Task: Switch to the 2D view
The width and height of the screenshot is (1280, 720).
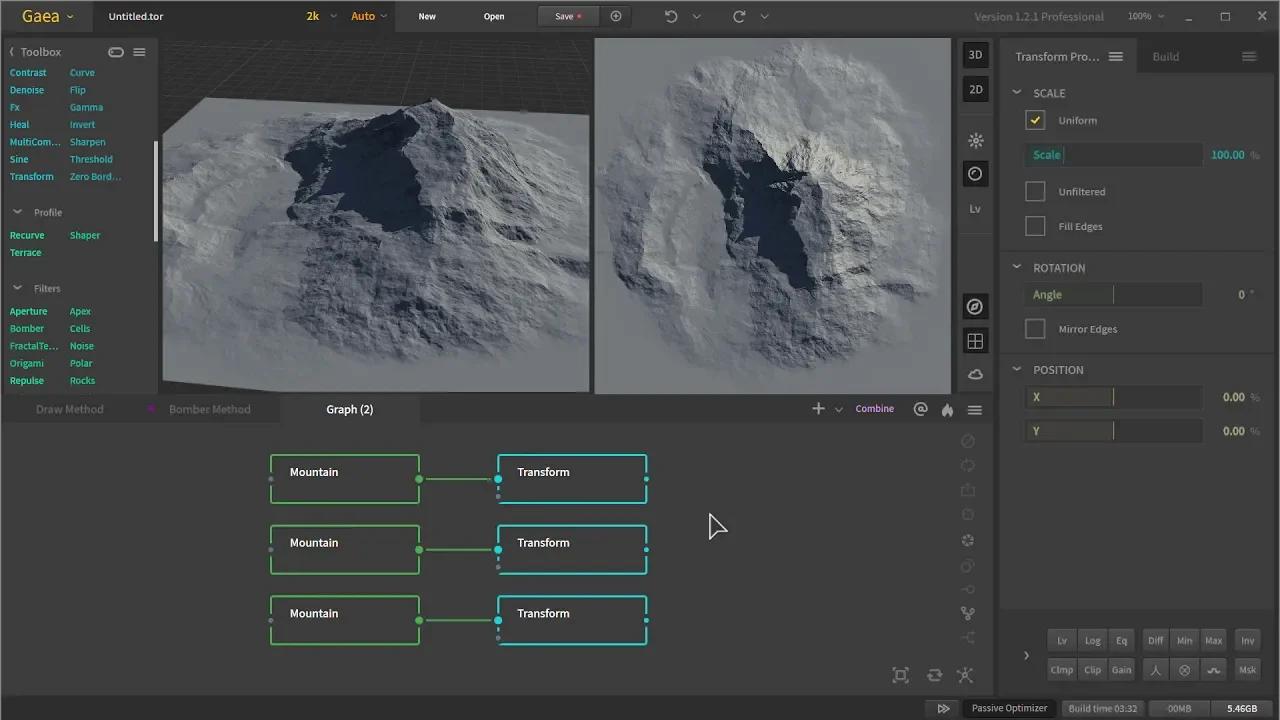Action: pos(975,89)
